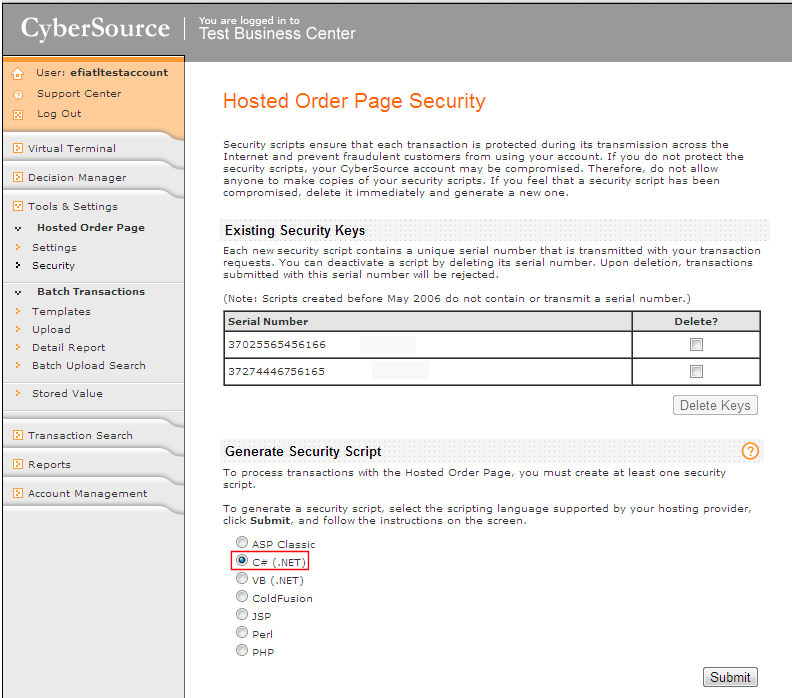Click the bullet beside Stored Value
The height and width of the screenshot is (698, 792).
[x=18, y=392]
